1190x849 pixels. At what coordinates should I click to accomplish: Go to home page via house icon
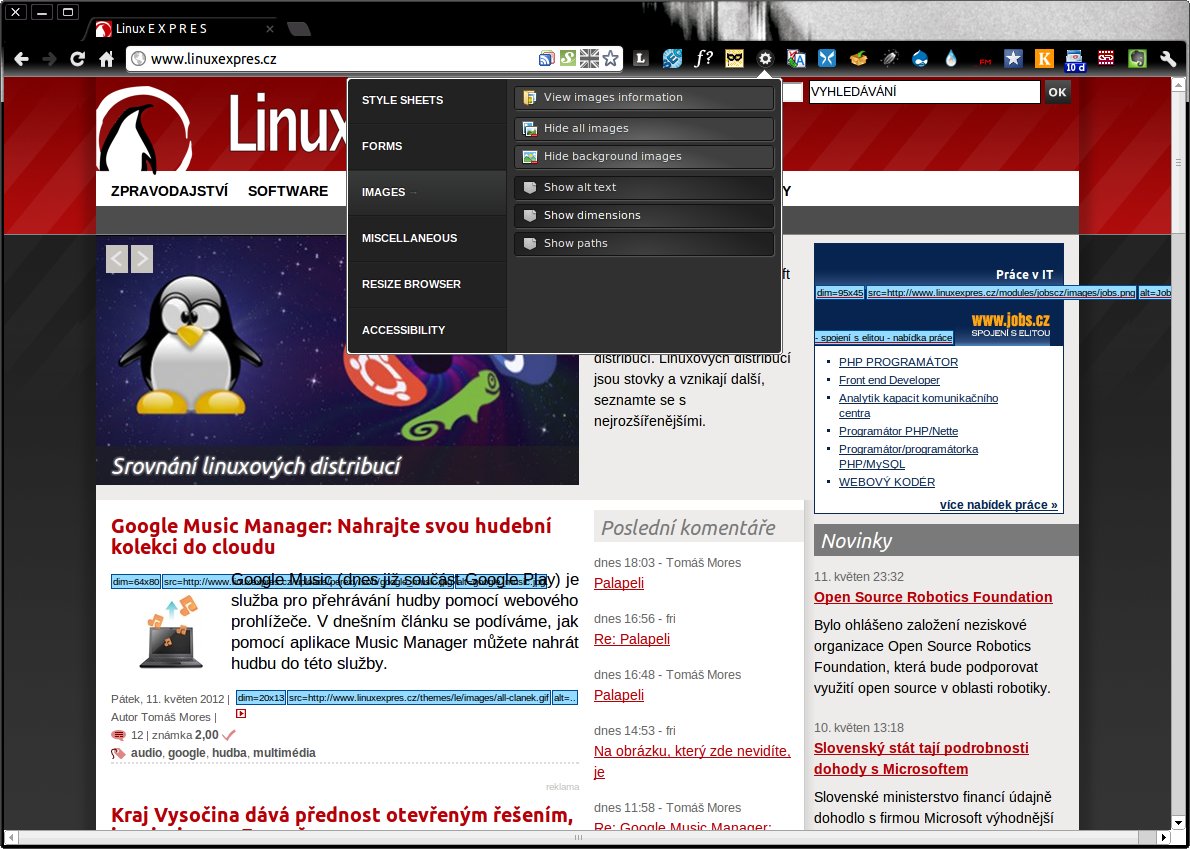pos(106,59)
